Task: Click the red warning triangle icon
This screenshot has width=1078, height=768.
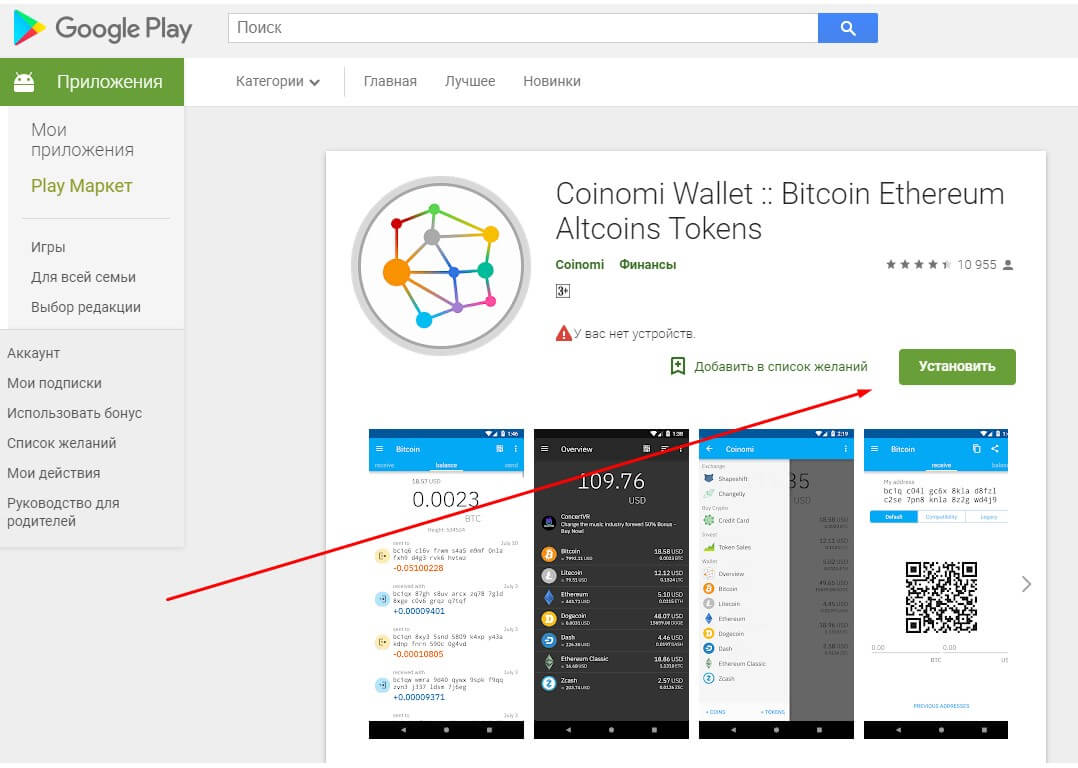Action: (x=564, y=333)
